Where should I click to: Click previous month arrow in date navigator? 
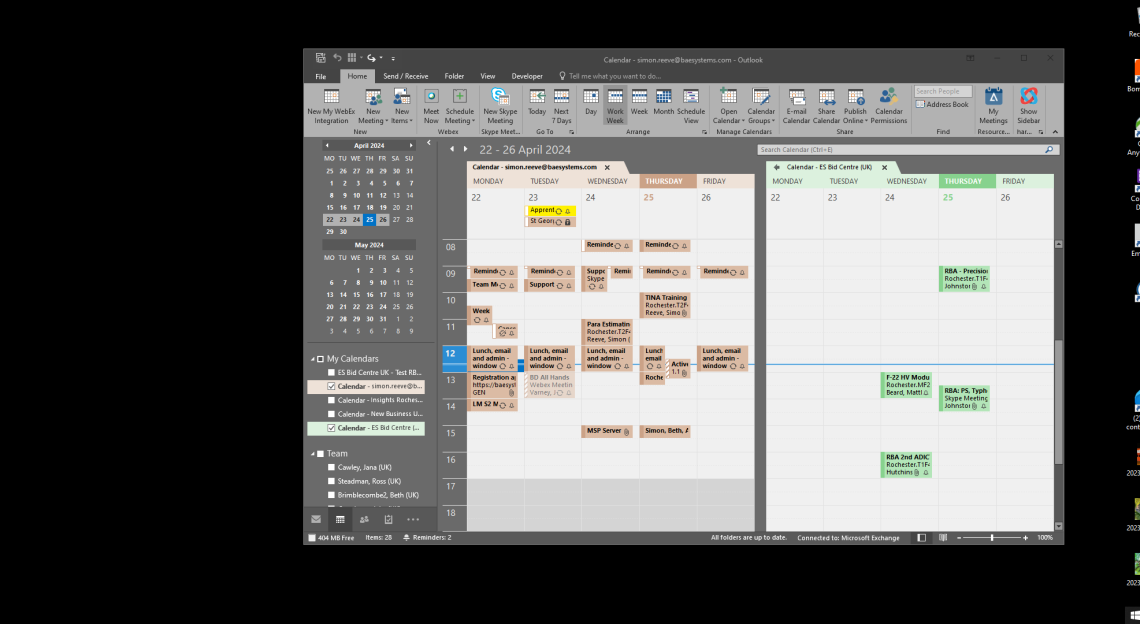coord(327,145)
